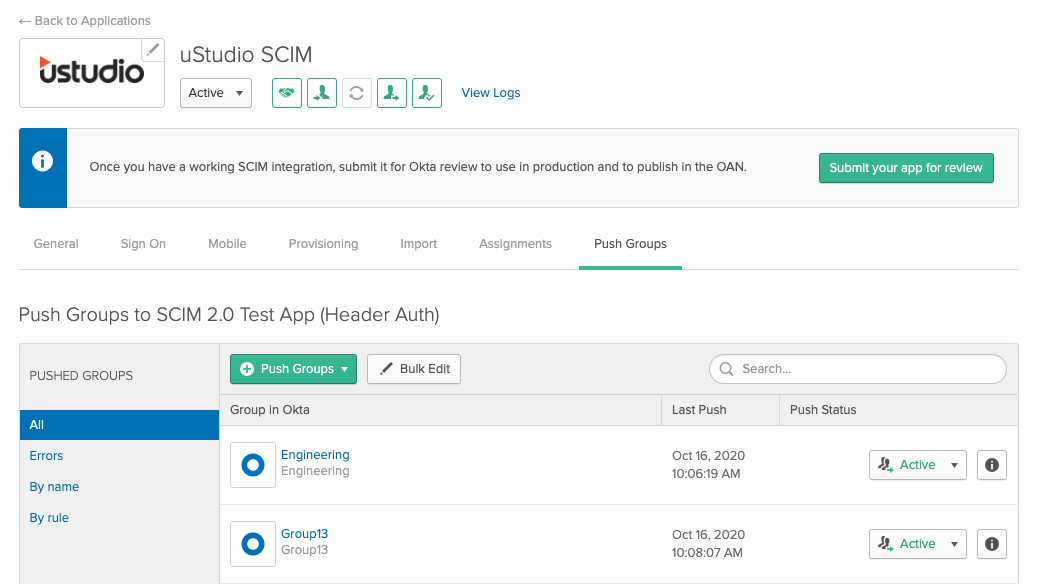Switch to the Import tab
The width and height of the screenshot is (1051, 584).
[x=418, y=244]
